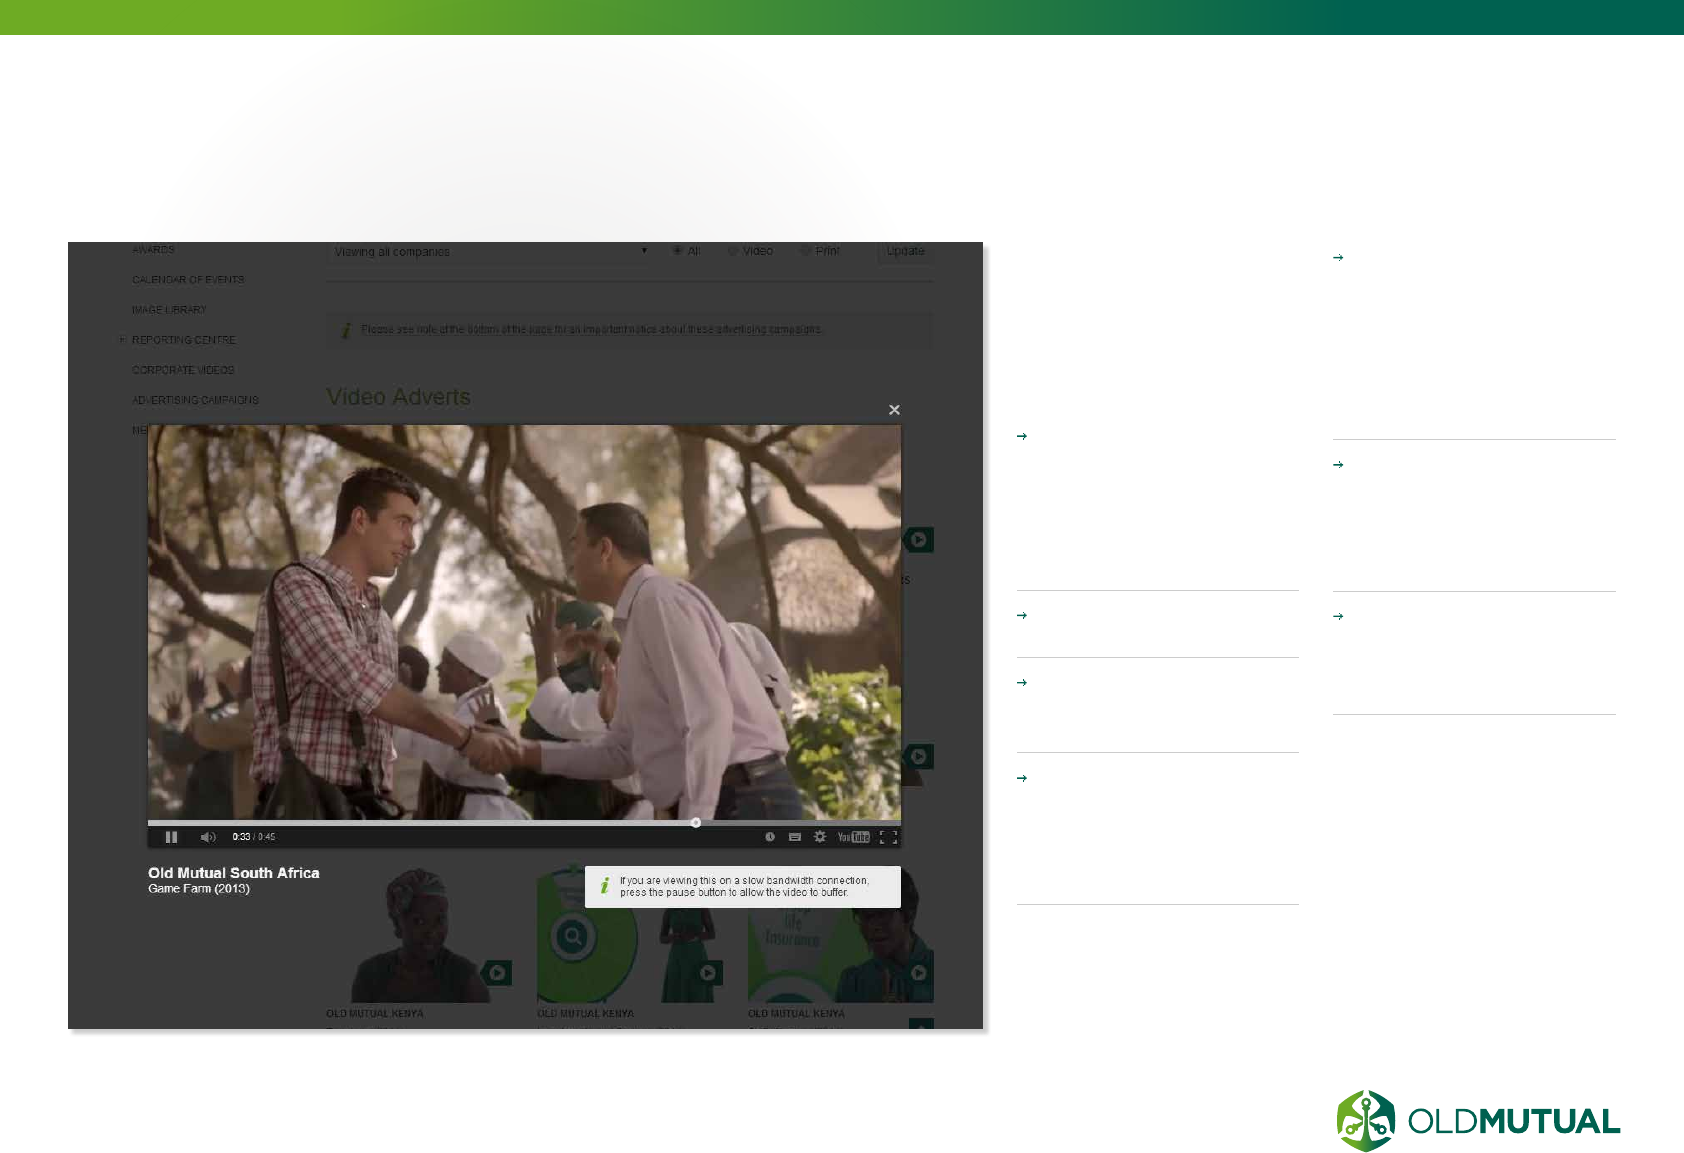Click the Update button
Screen dimensions: 1684x1153
tap(905, 251)
